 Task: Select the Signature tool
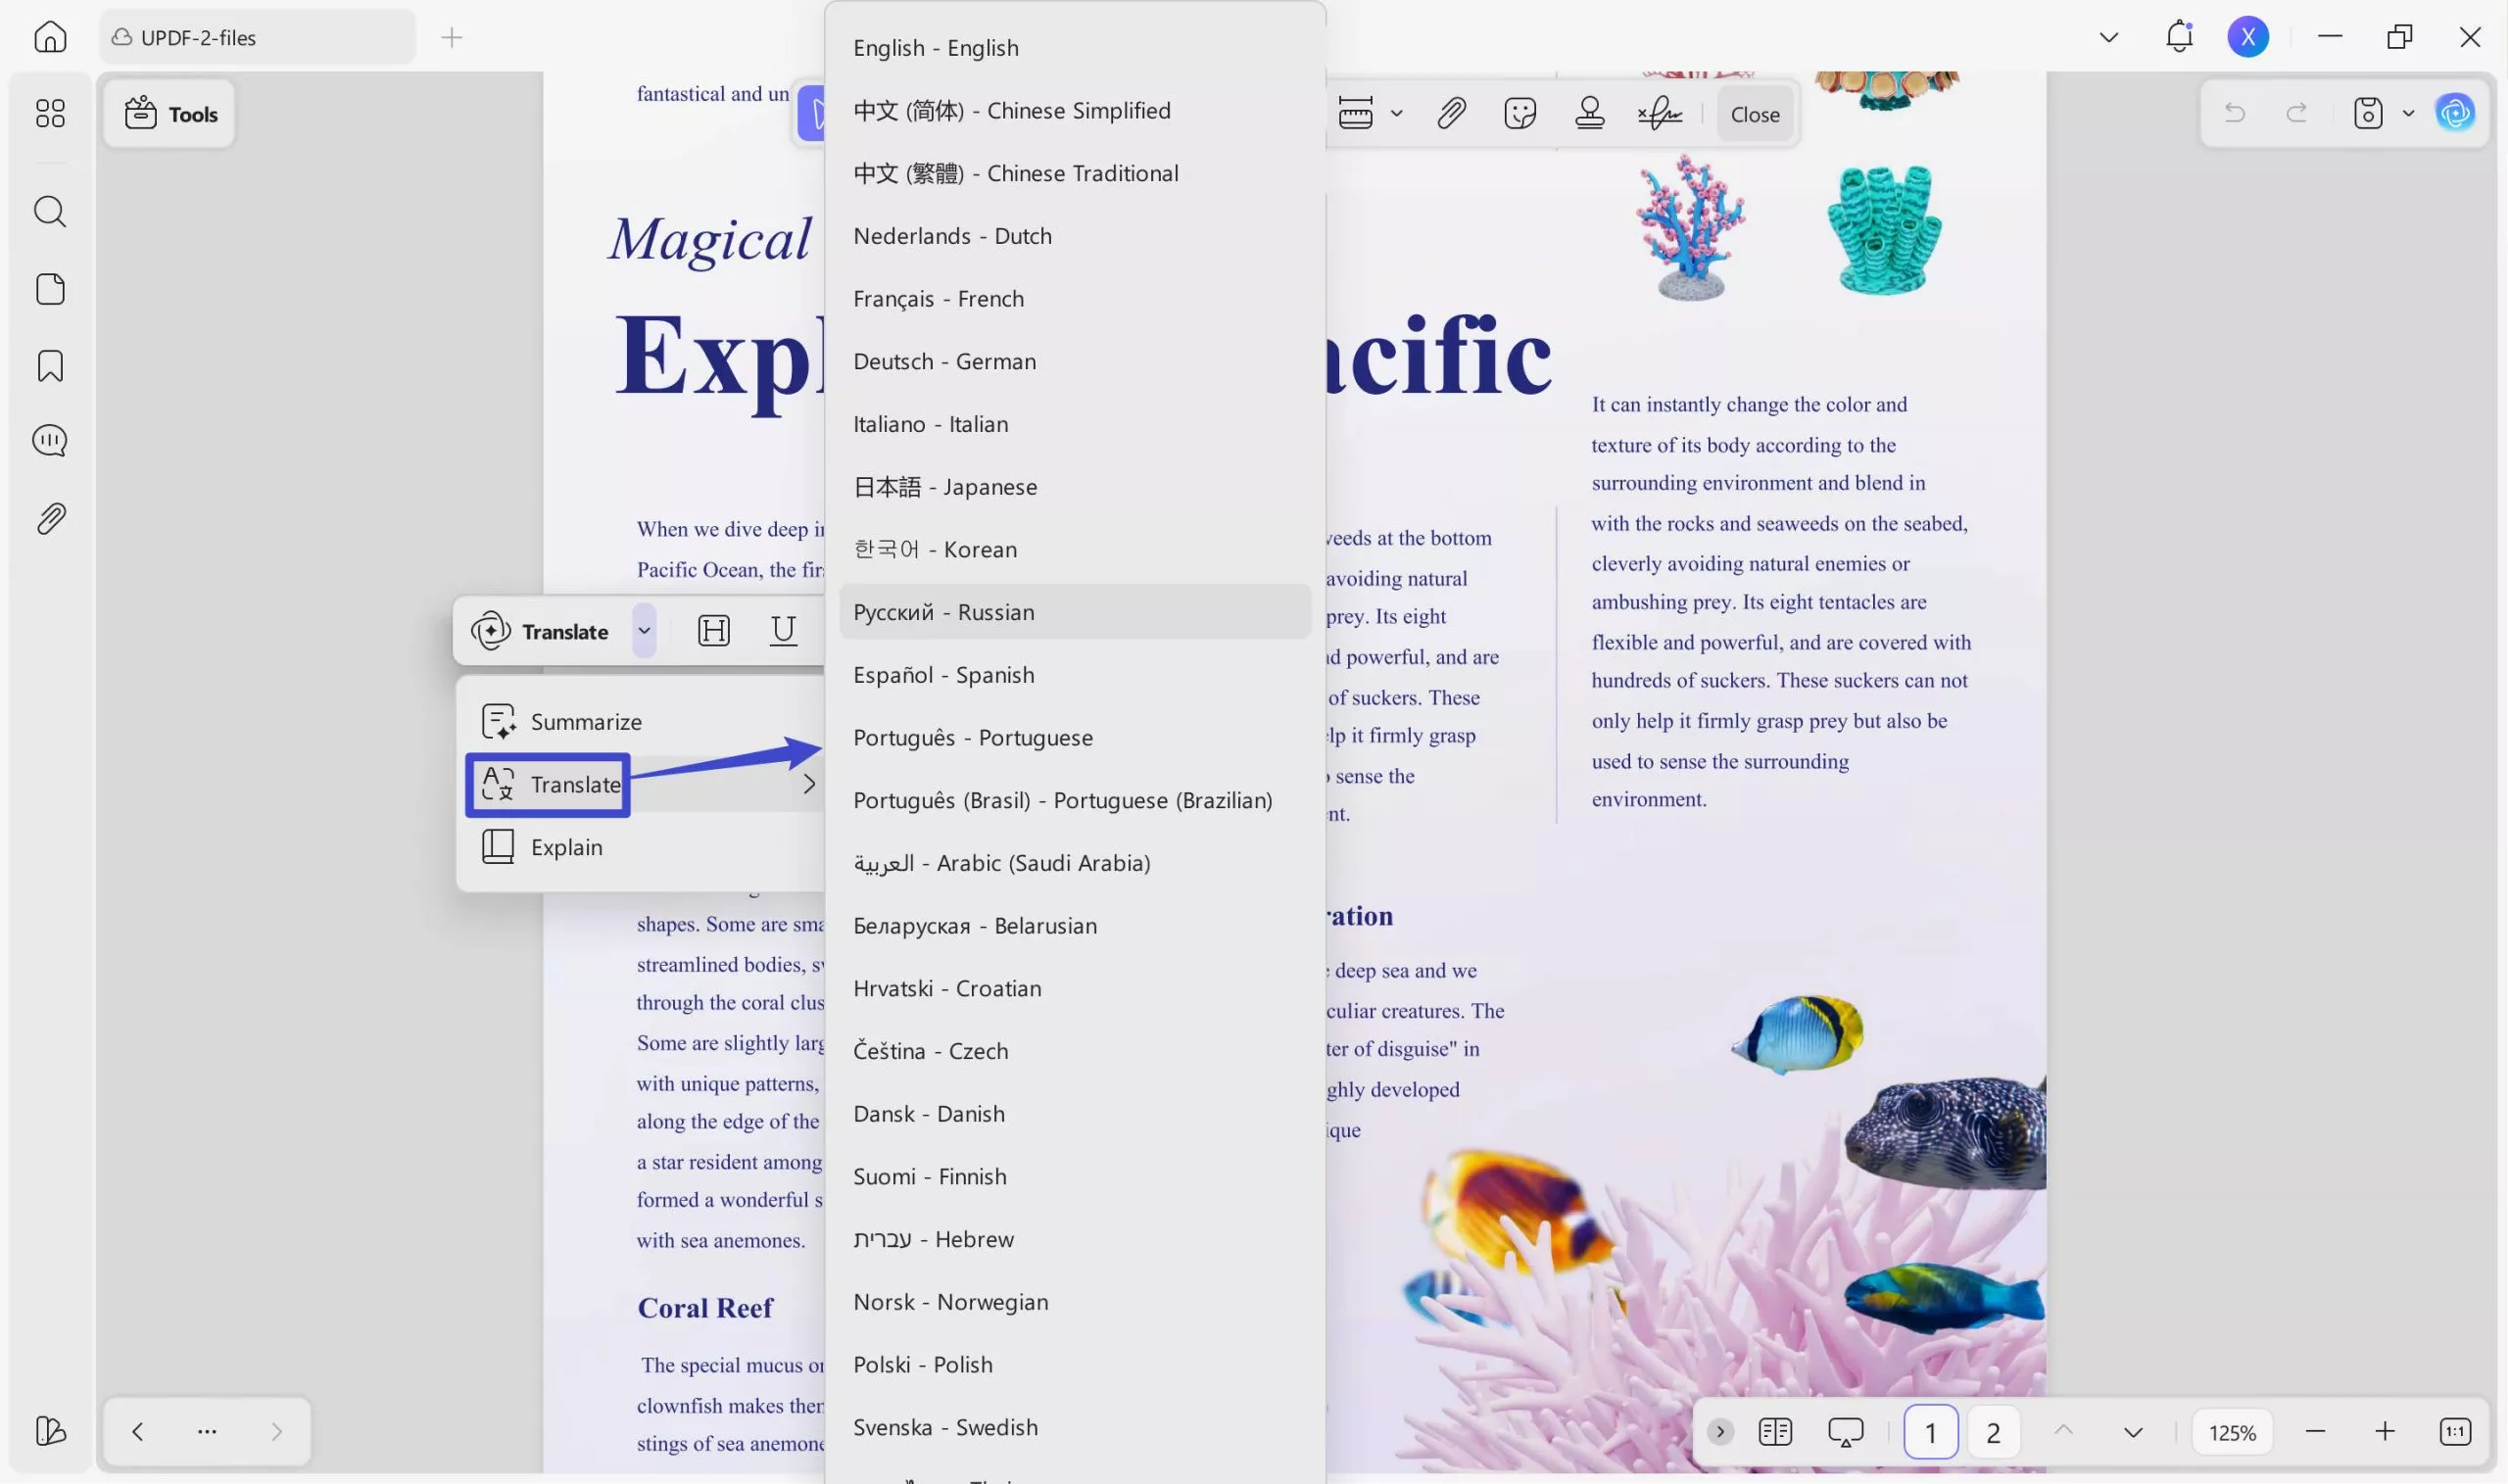pyautogui.click(x=1660, y=113)
